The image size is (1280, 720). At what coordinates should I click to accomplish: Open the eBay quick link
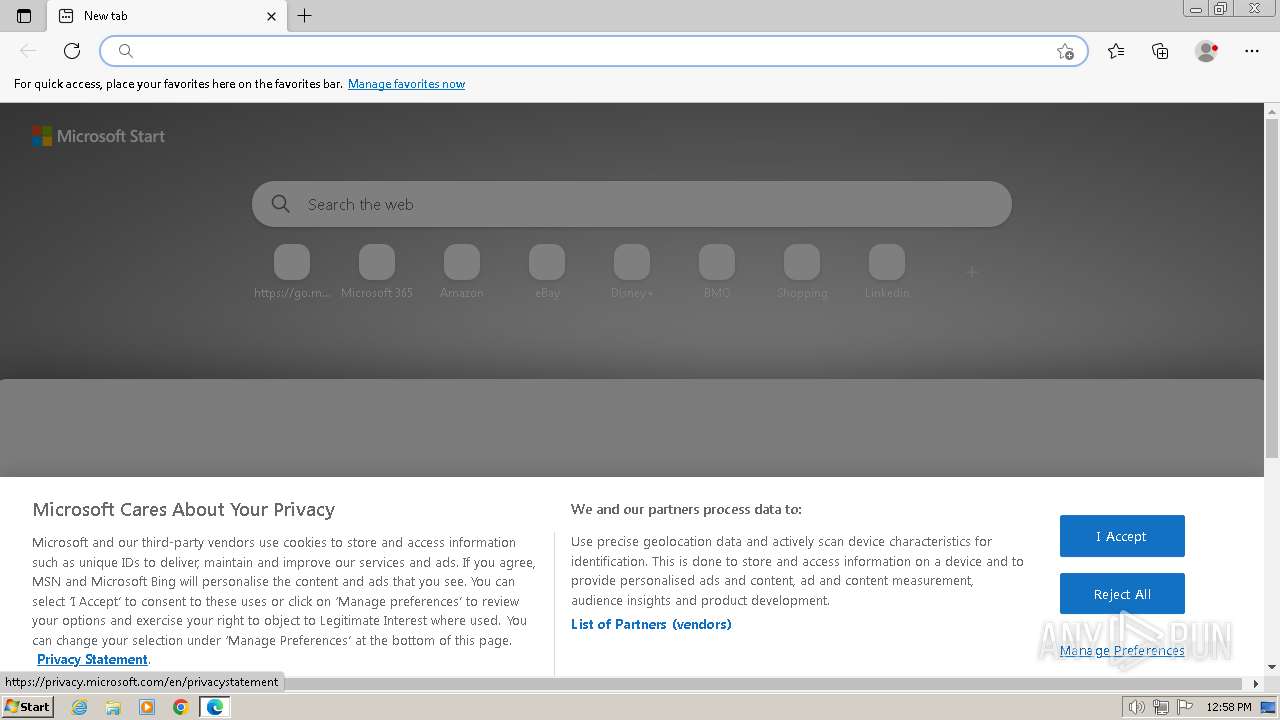tap(547, 272)
